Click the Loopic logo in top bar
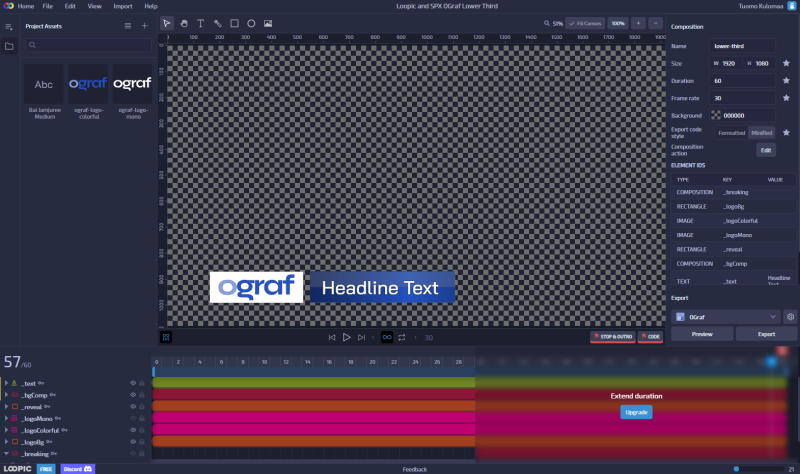This screenshot has height=474, width=800. [x=9, y=6]
